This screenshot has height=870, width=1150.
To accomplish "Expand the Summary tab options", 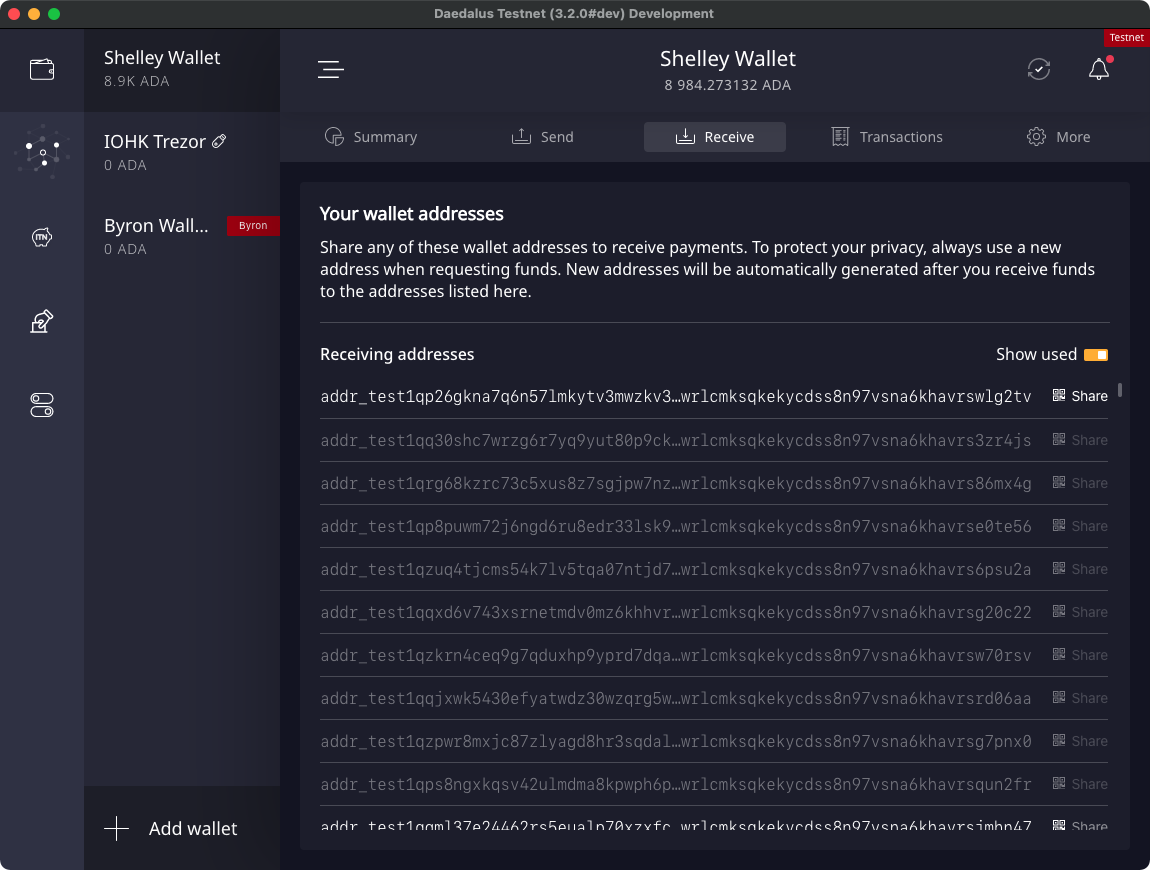I will (371, 137).
